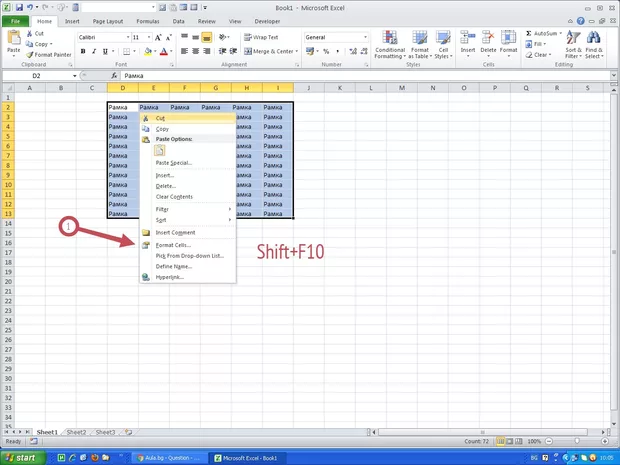The image size is (620, 465).
Task: Click the zoom slider in status bar
Action: [578, 441]
